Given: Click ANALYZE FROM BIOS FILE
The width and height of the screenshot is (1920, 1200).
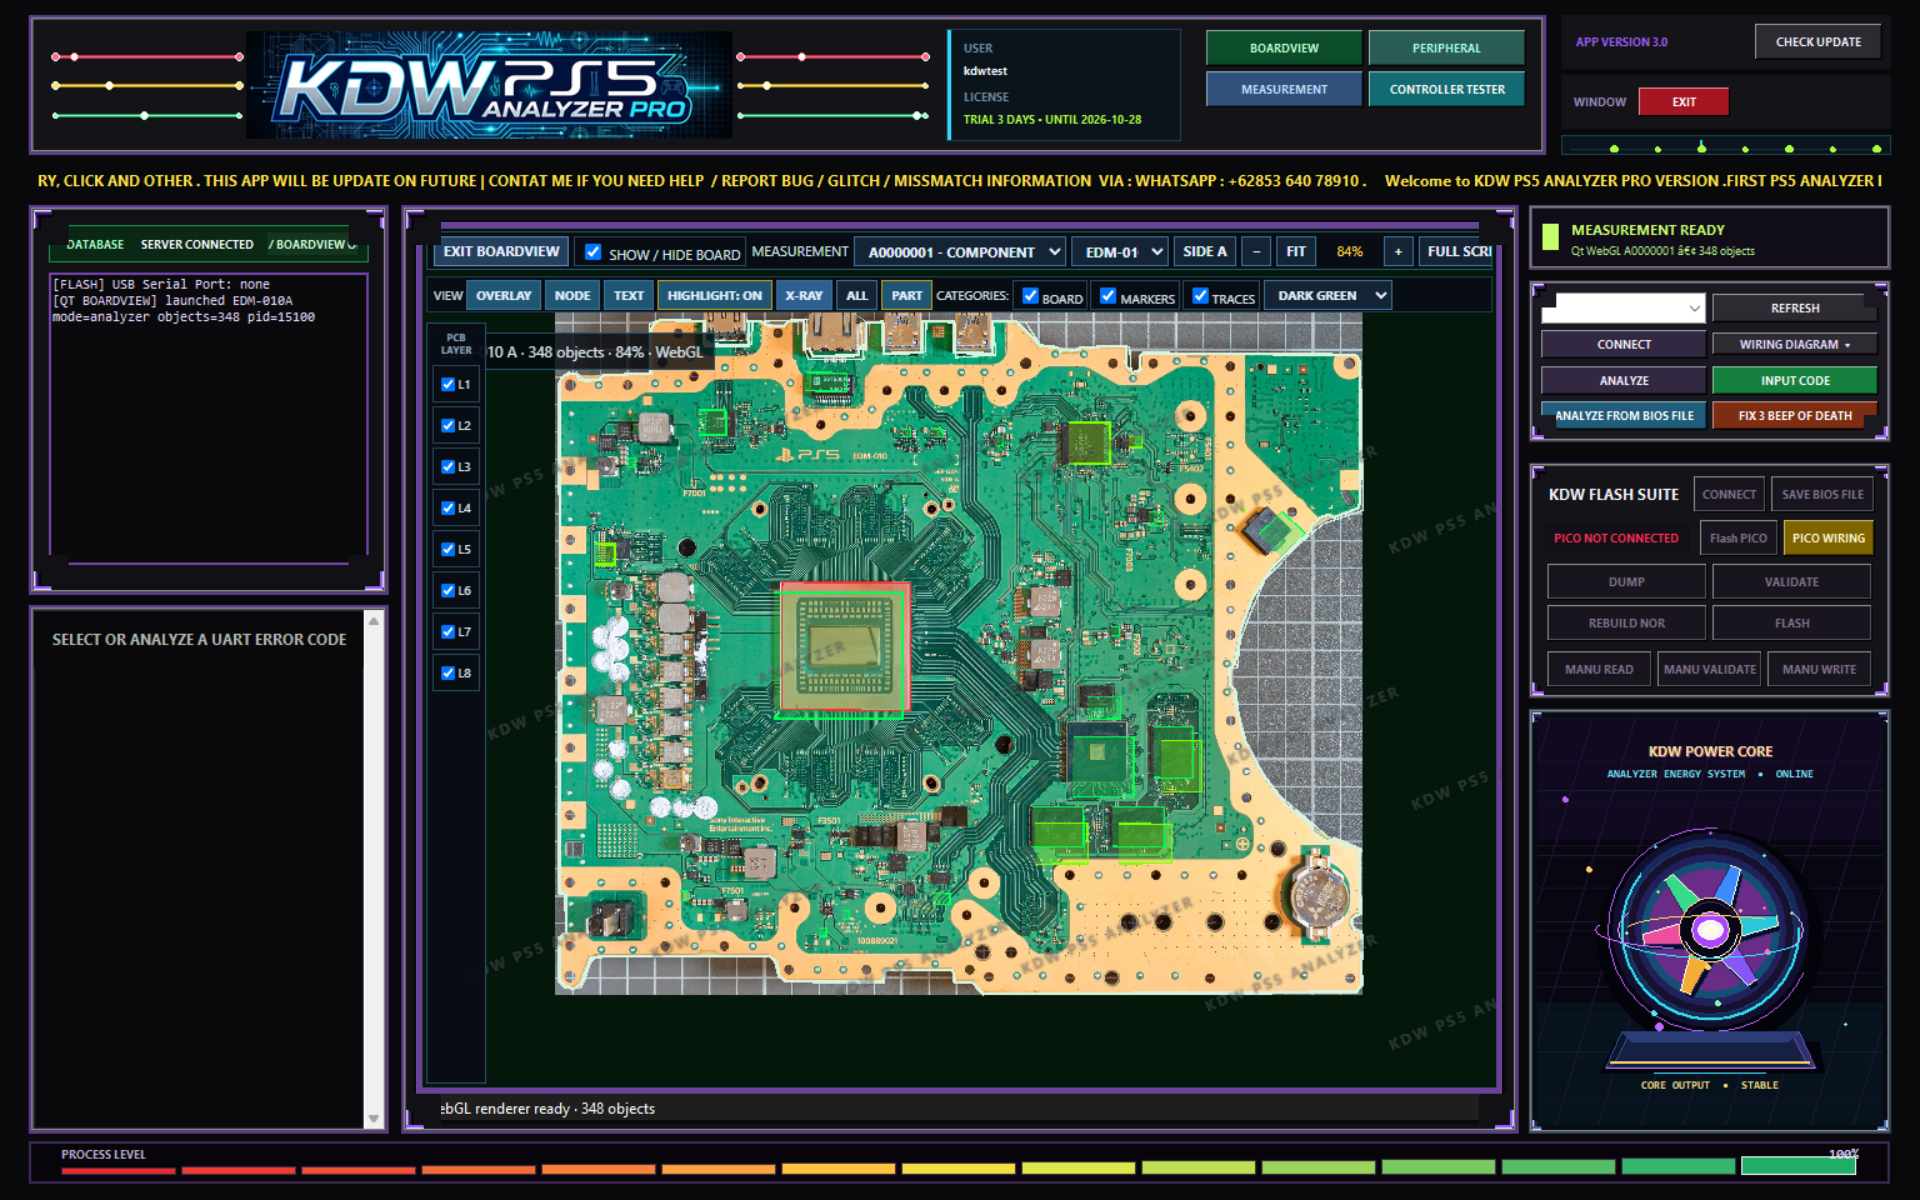Looking at the screenshot, I should pos(1623,416).
